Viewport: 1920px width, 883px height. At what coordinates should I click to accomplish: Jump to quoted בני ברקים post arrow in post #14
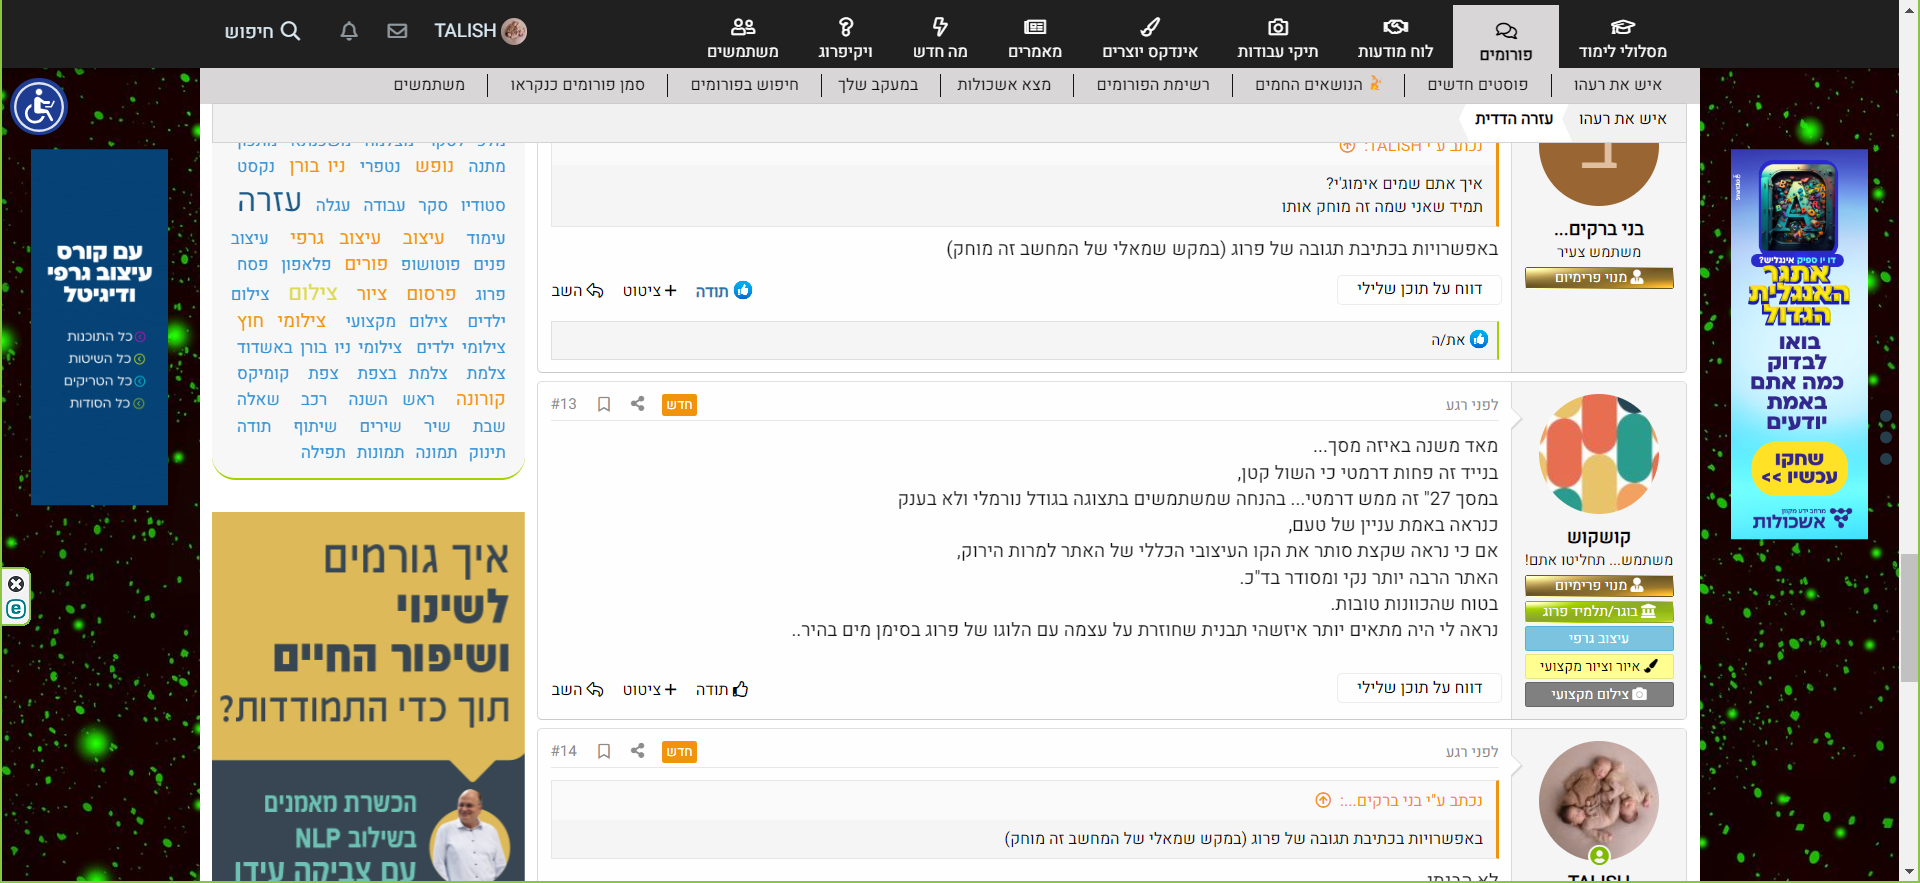(x=1323, y=800)
